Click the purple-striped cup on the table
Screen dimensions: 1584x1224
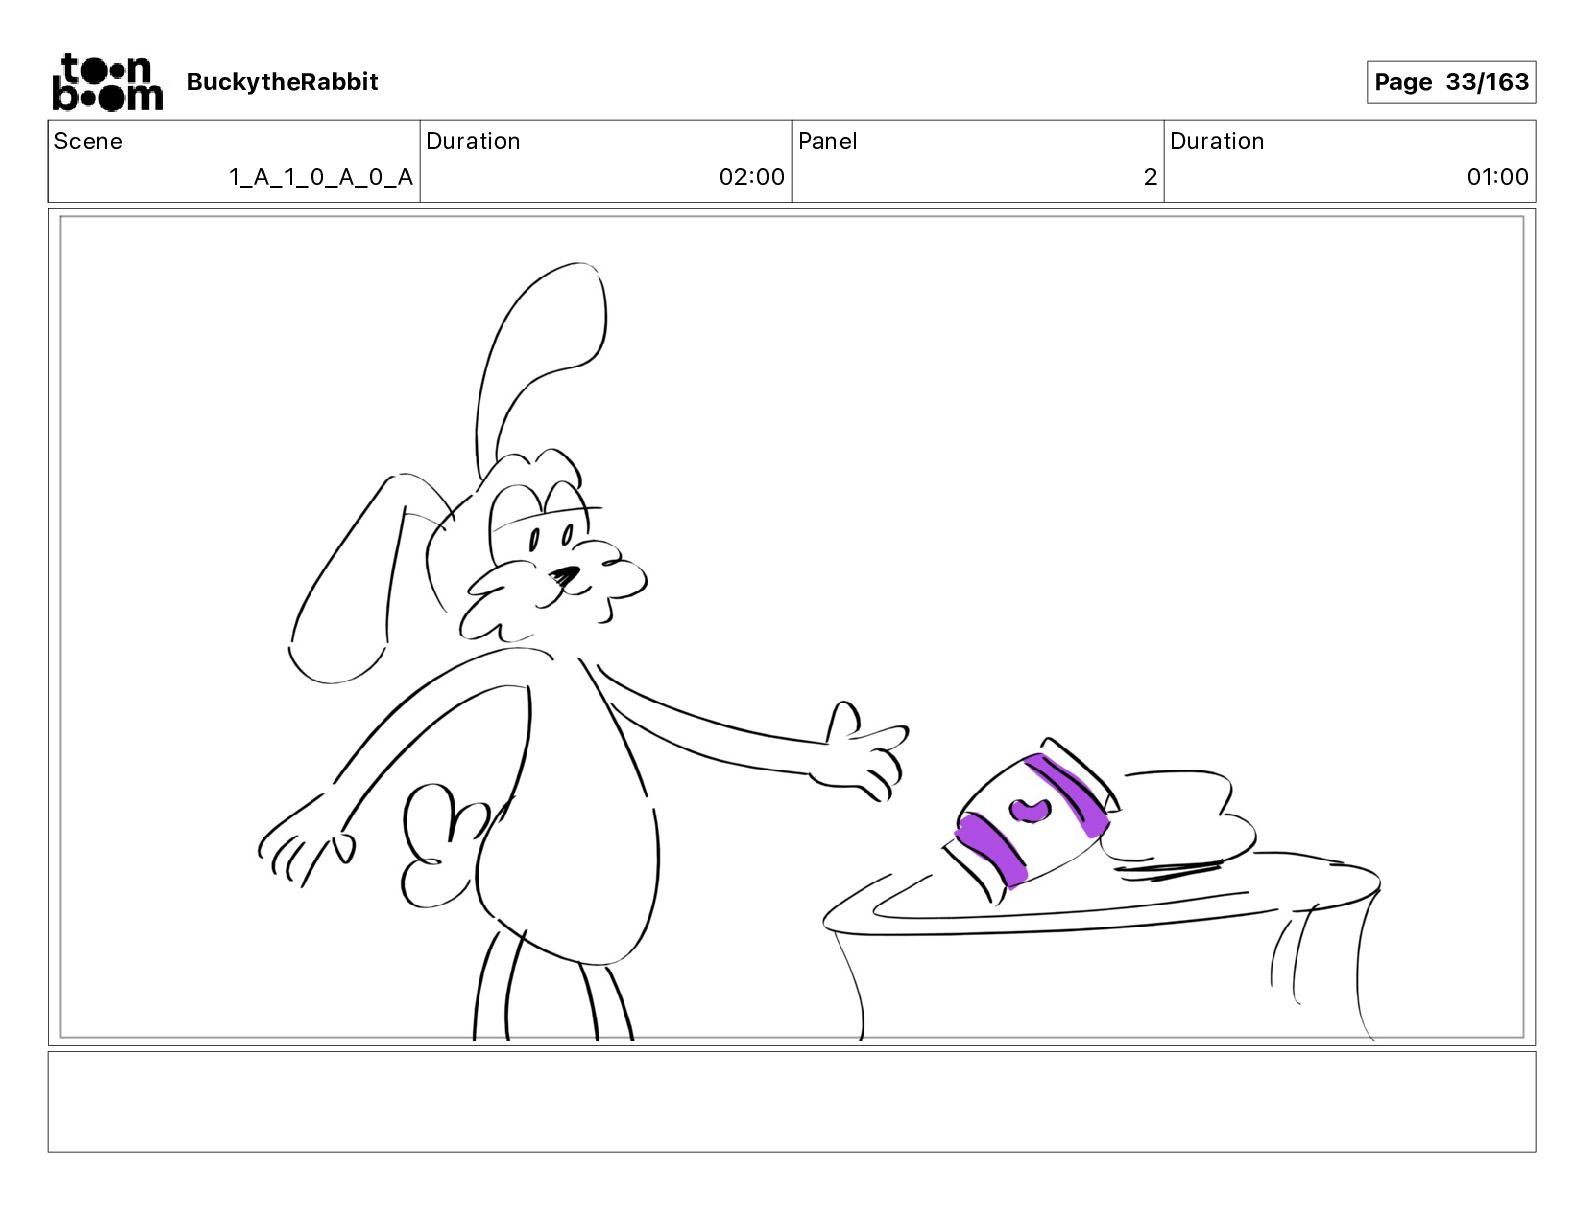tap(1029, 821)
